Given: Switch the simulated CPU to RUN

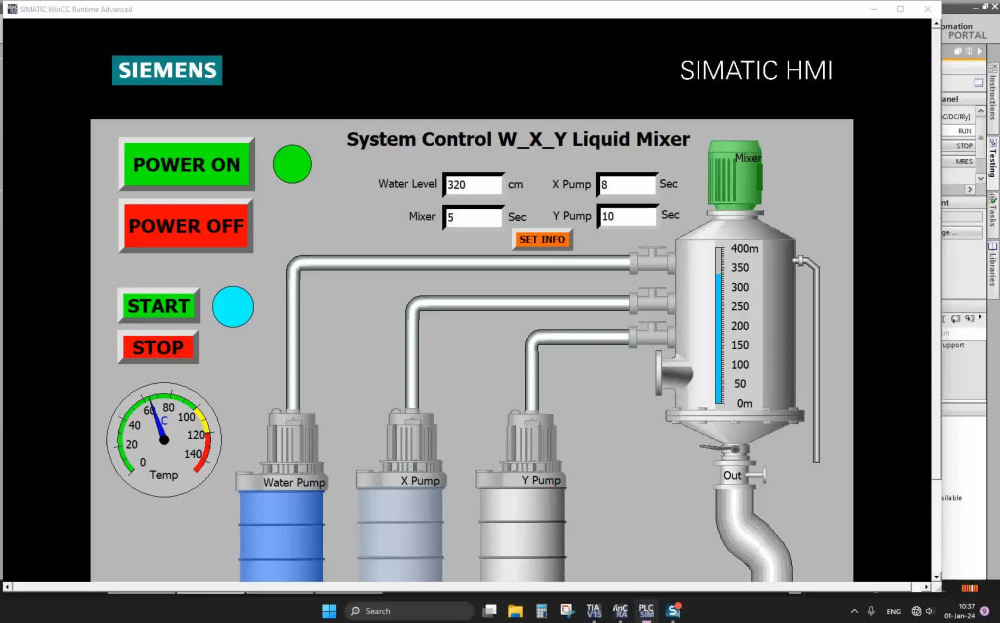Looking at the screenshot, I should (965, 132).
